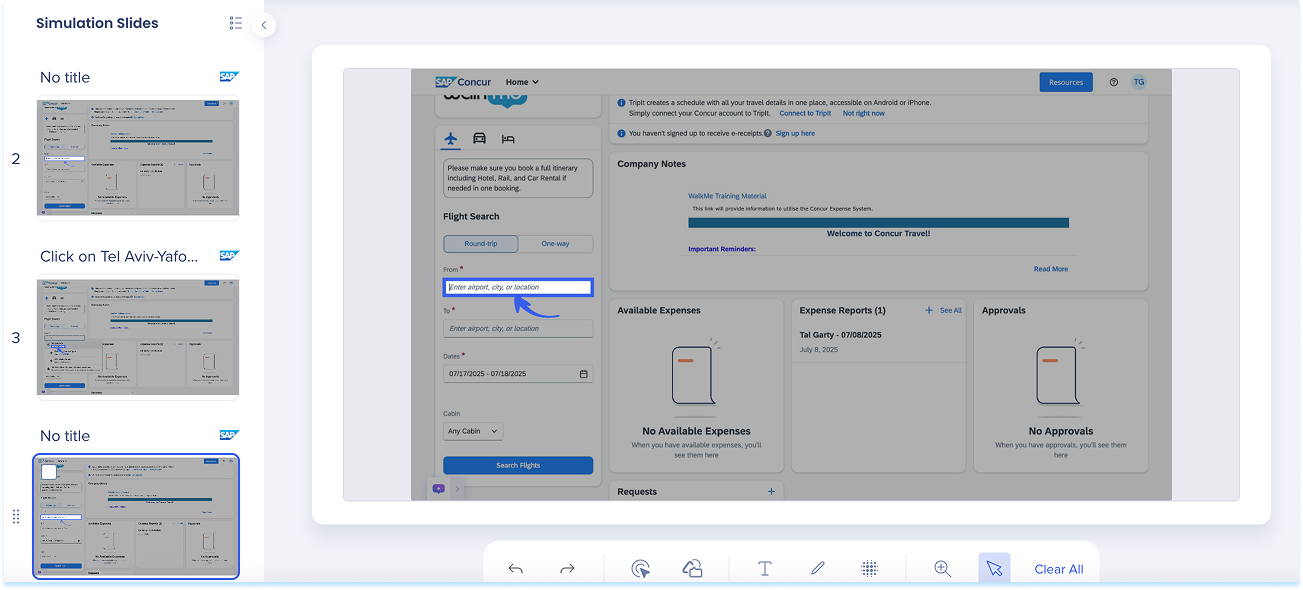This screenshot has height=590, width=1303.
Task: Click Clear All in the toolbar
Action: [x=1059, y=569]
